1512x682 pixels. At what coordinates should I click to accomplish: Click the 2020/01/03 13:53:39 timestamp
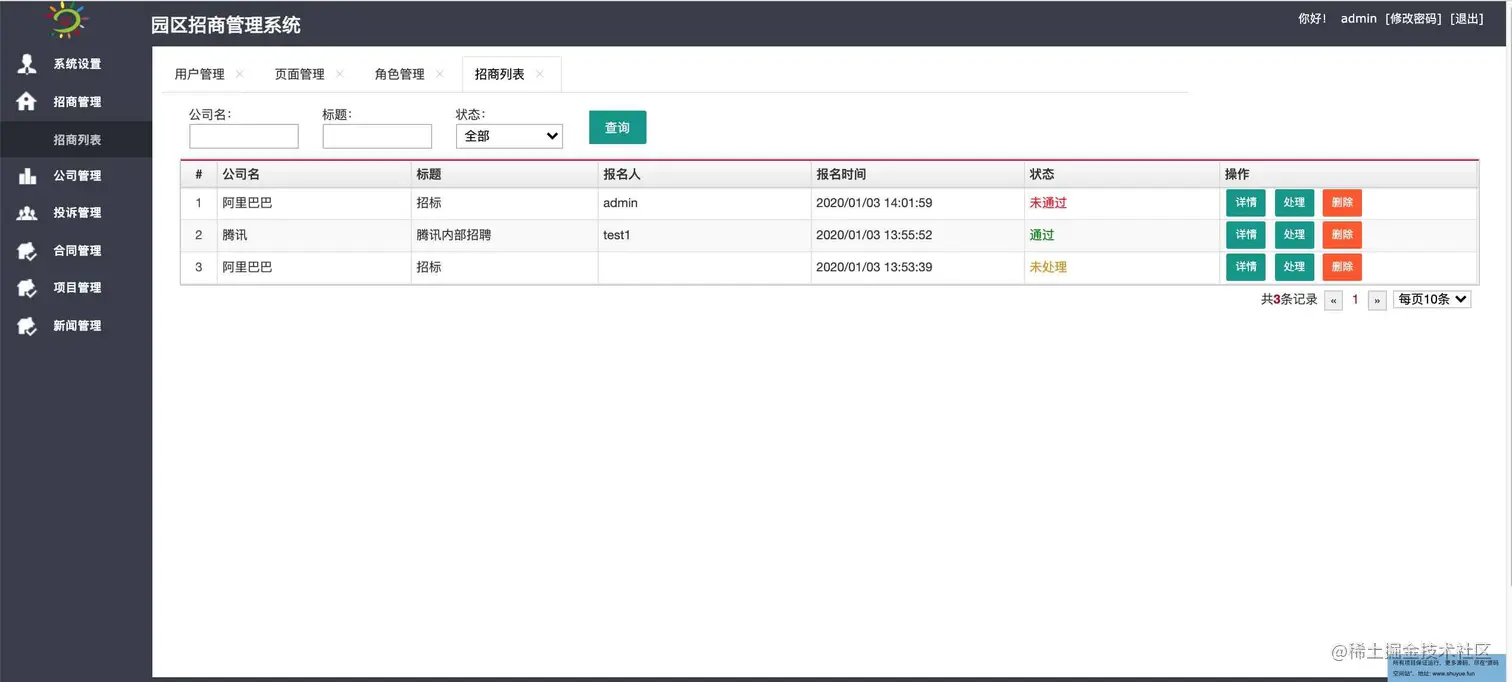coord(874,267)
